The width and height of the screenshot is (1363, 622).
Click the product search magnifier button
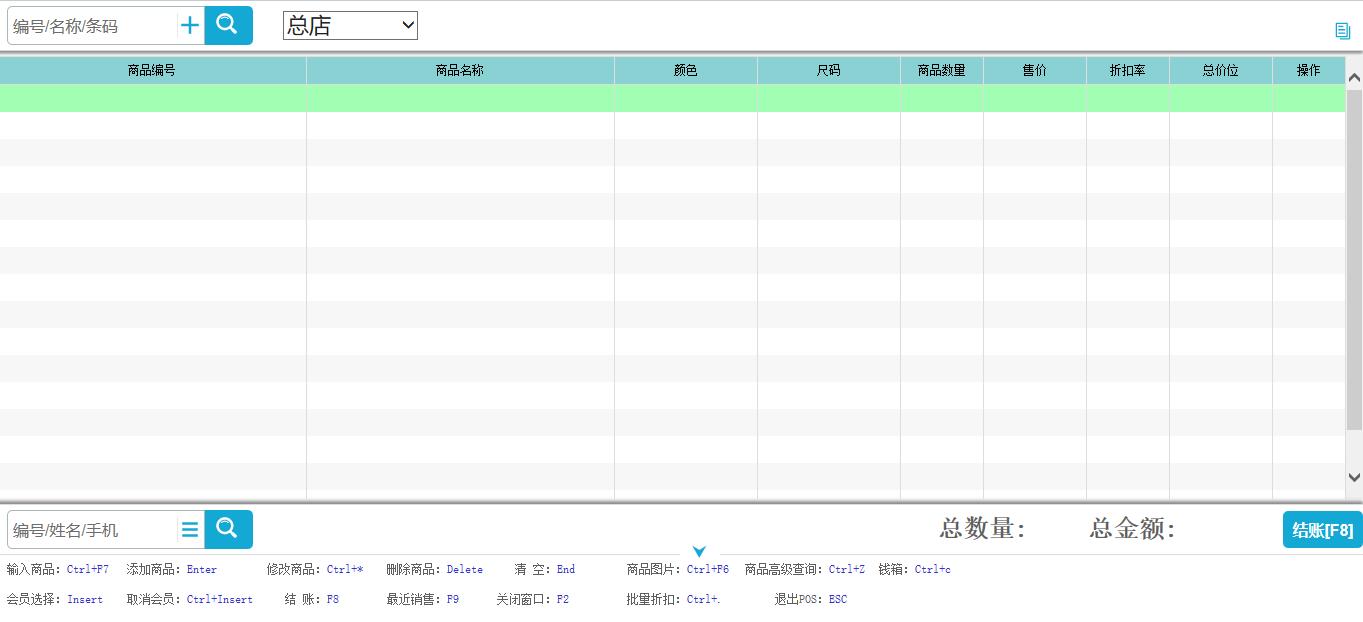point(228,26)
